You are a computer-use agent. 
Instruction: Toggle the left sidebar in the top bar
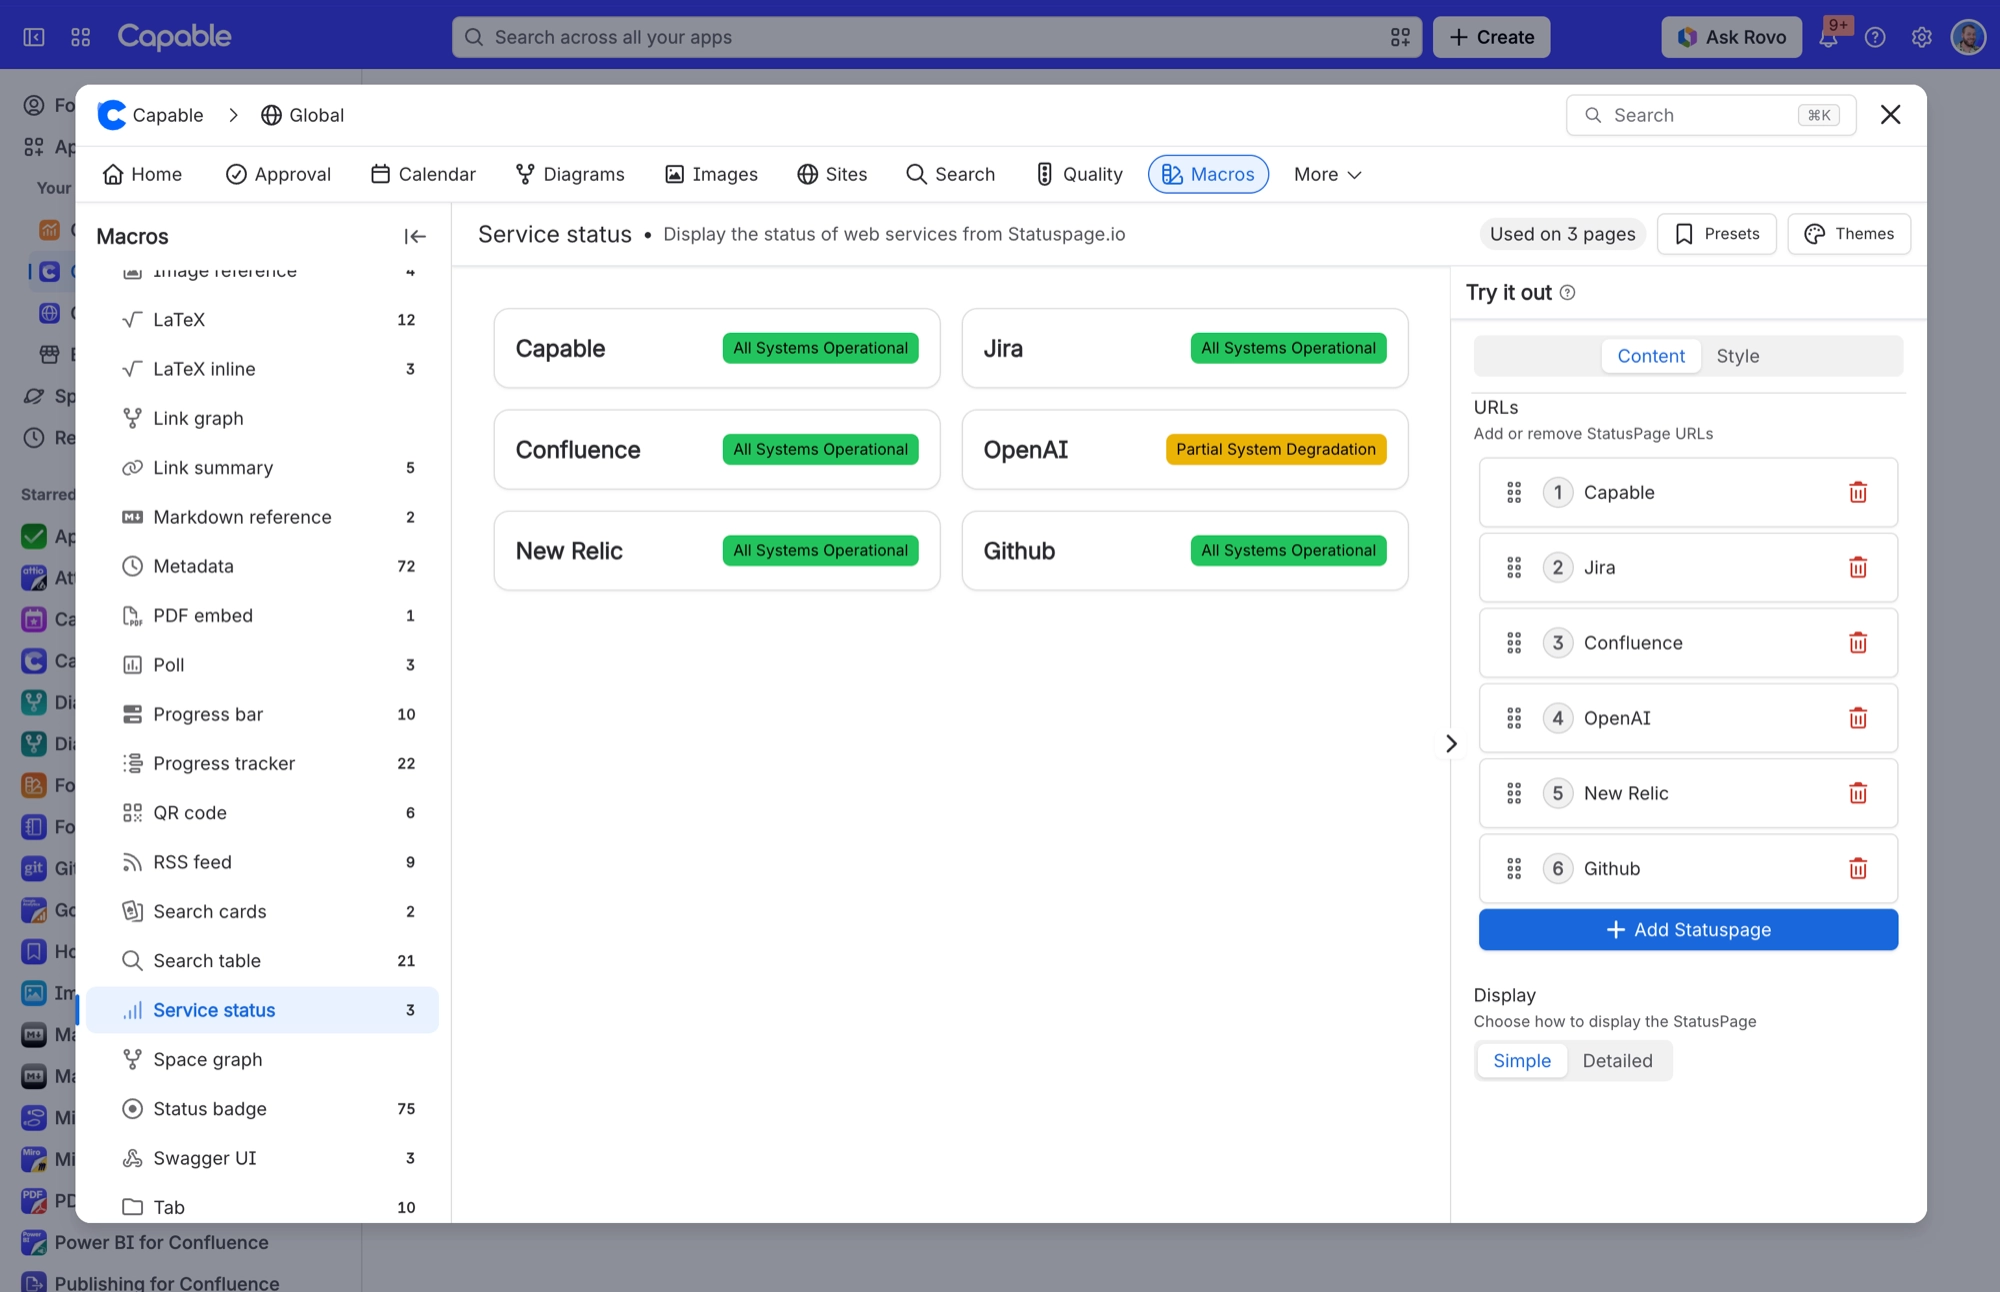pos(34,37)
